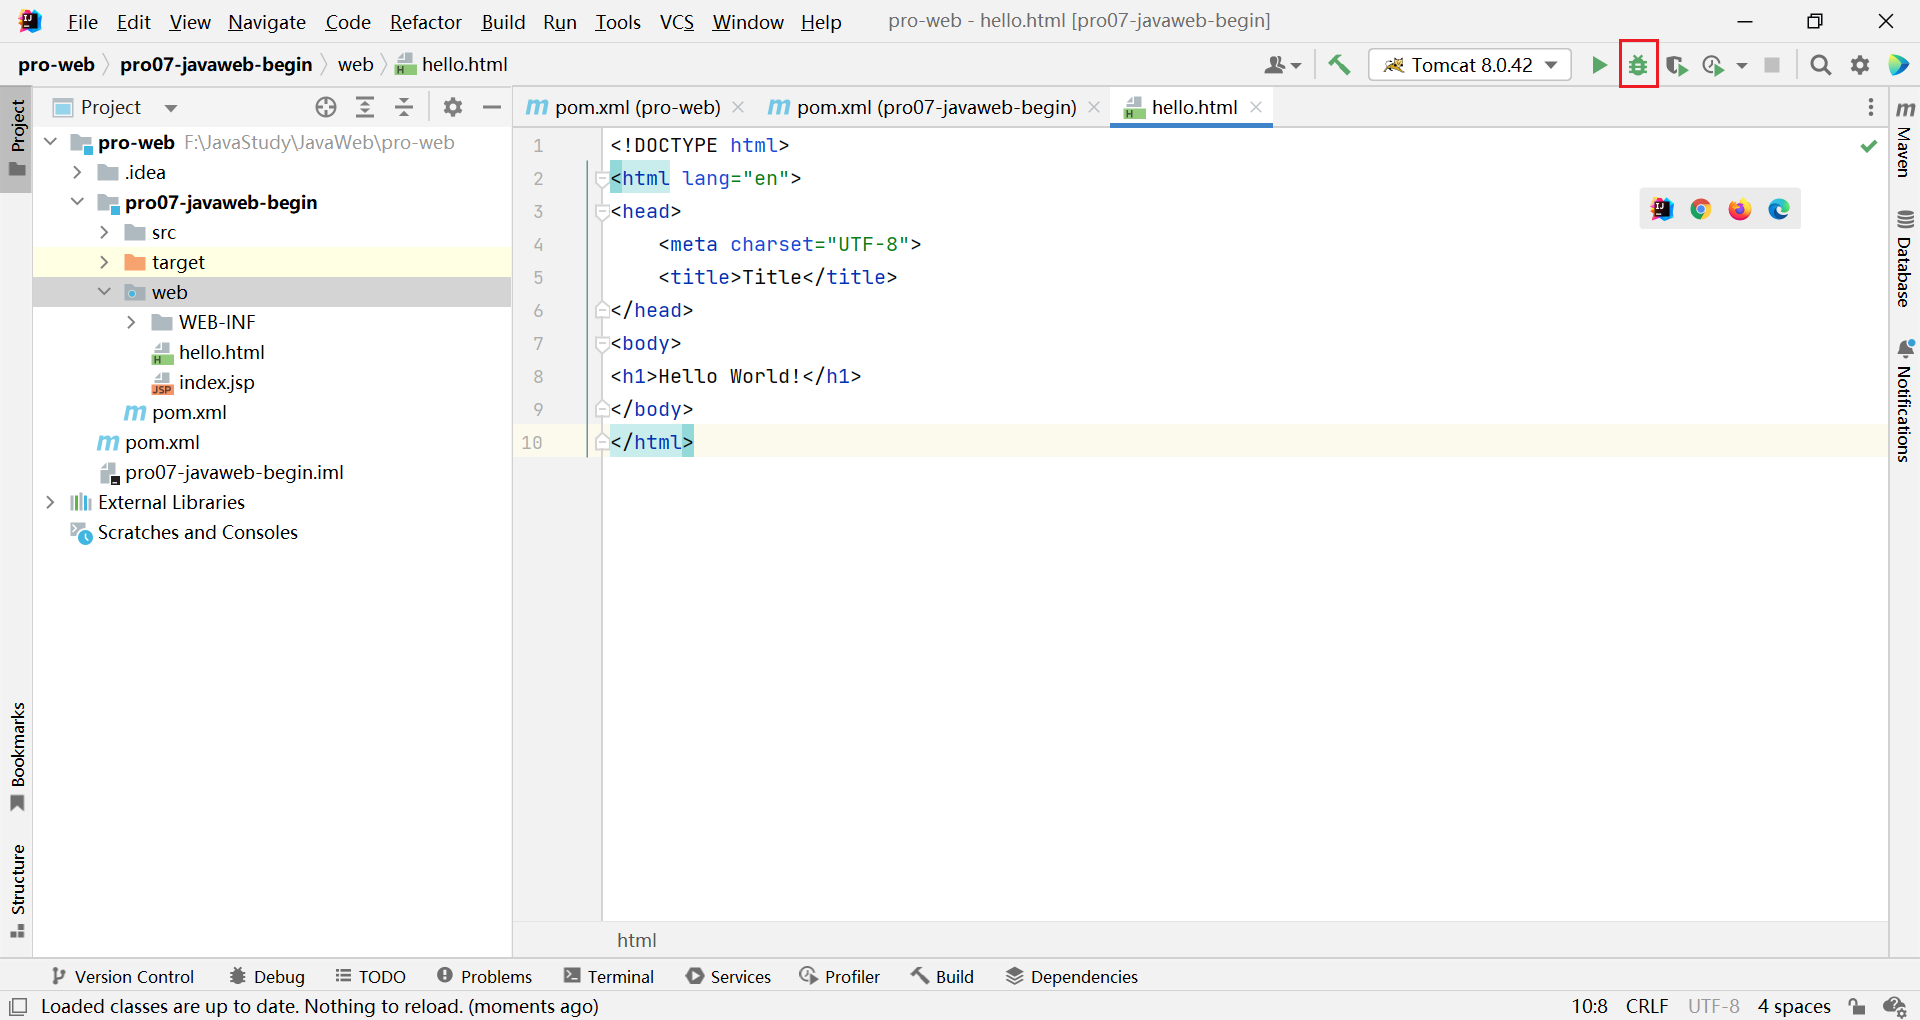Close the hello.html editor tab
1920x1020 pixels.
pyautogui.click(x=1256, y=107)
